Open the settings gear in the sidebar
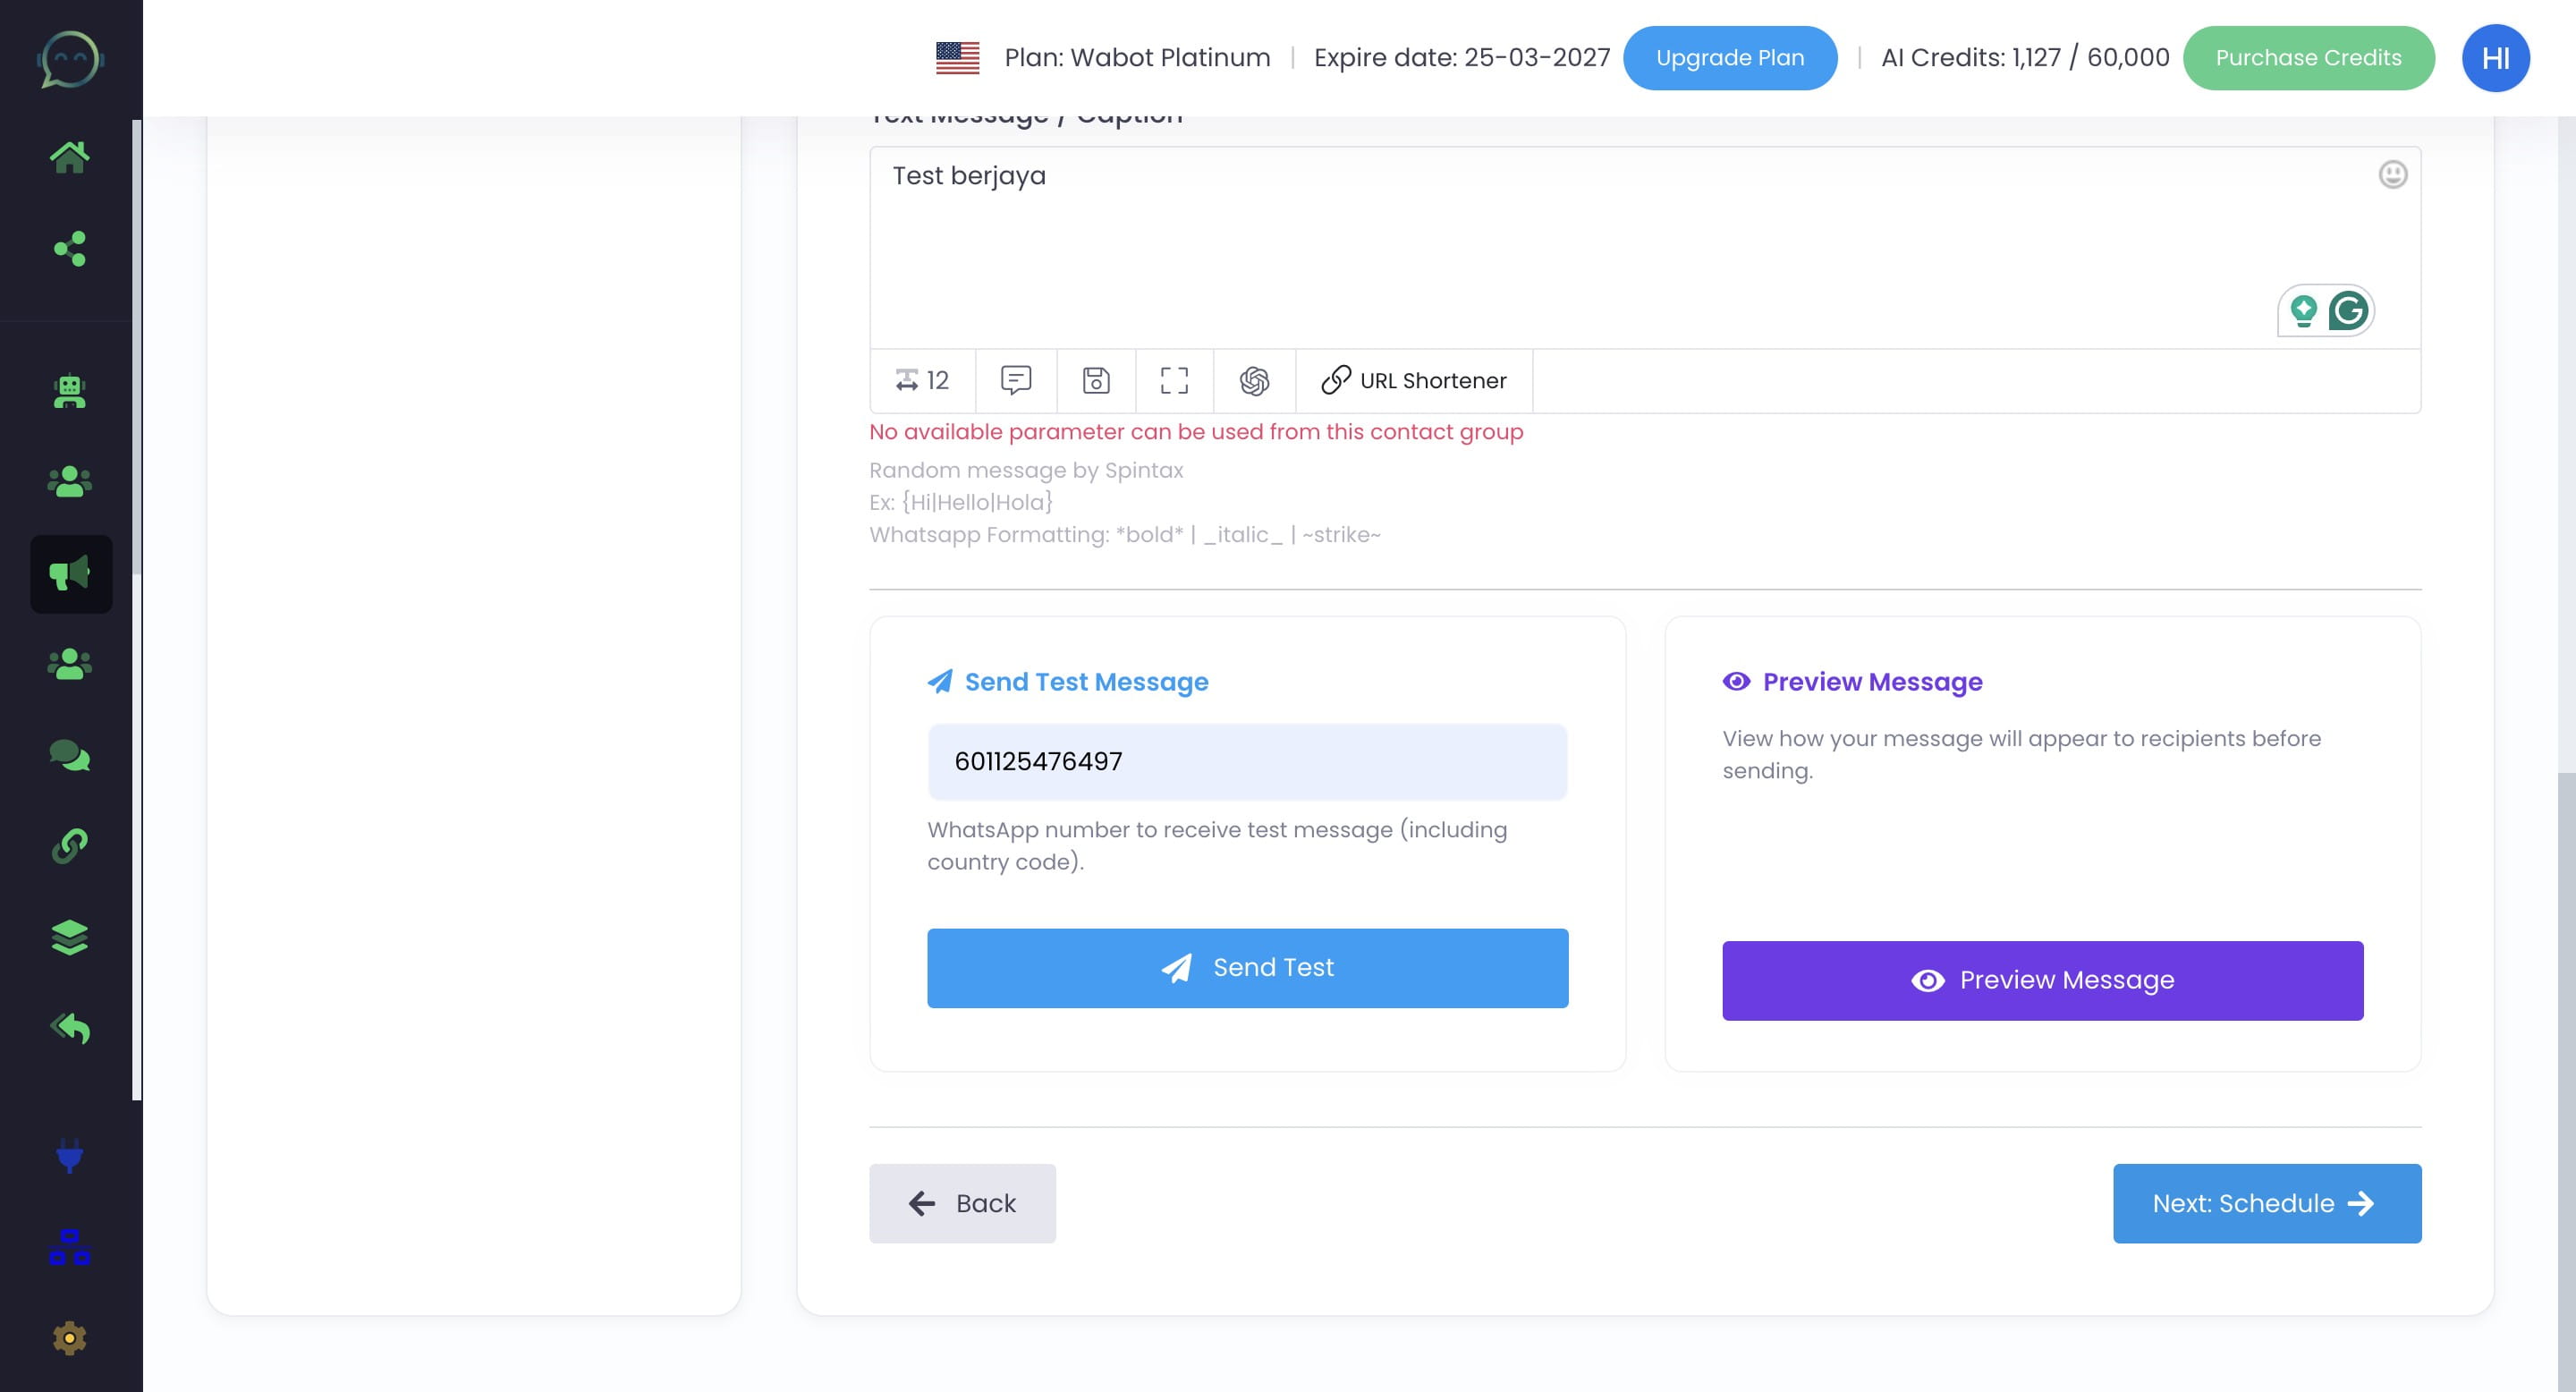2576x1392 pixels. pyautogui.click(x=70, y=1338)
